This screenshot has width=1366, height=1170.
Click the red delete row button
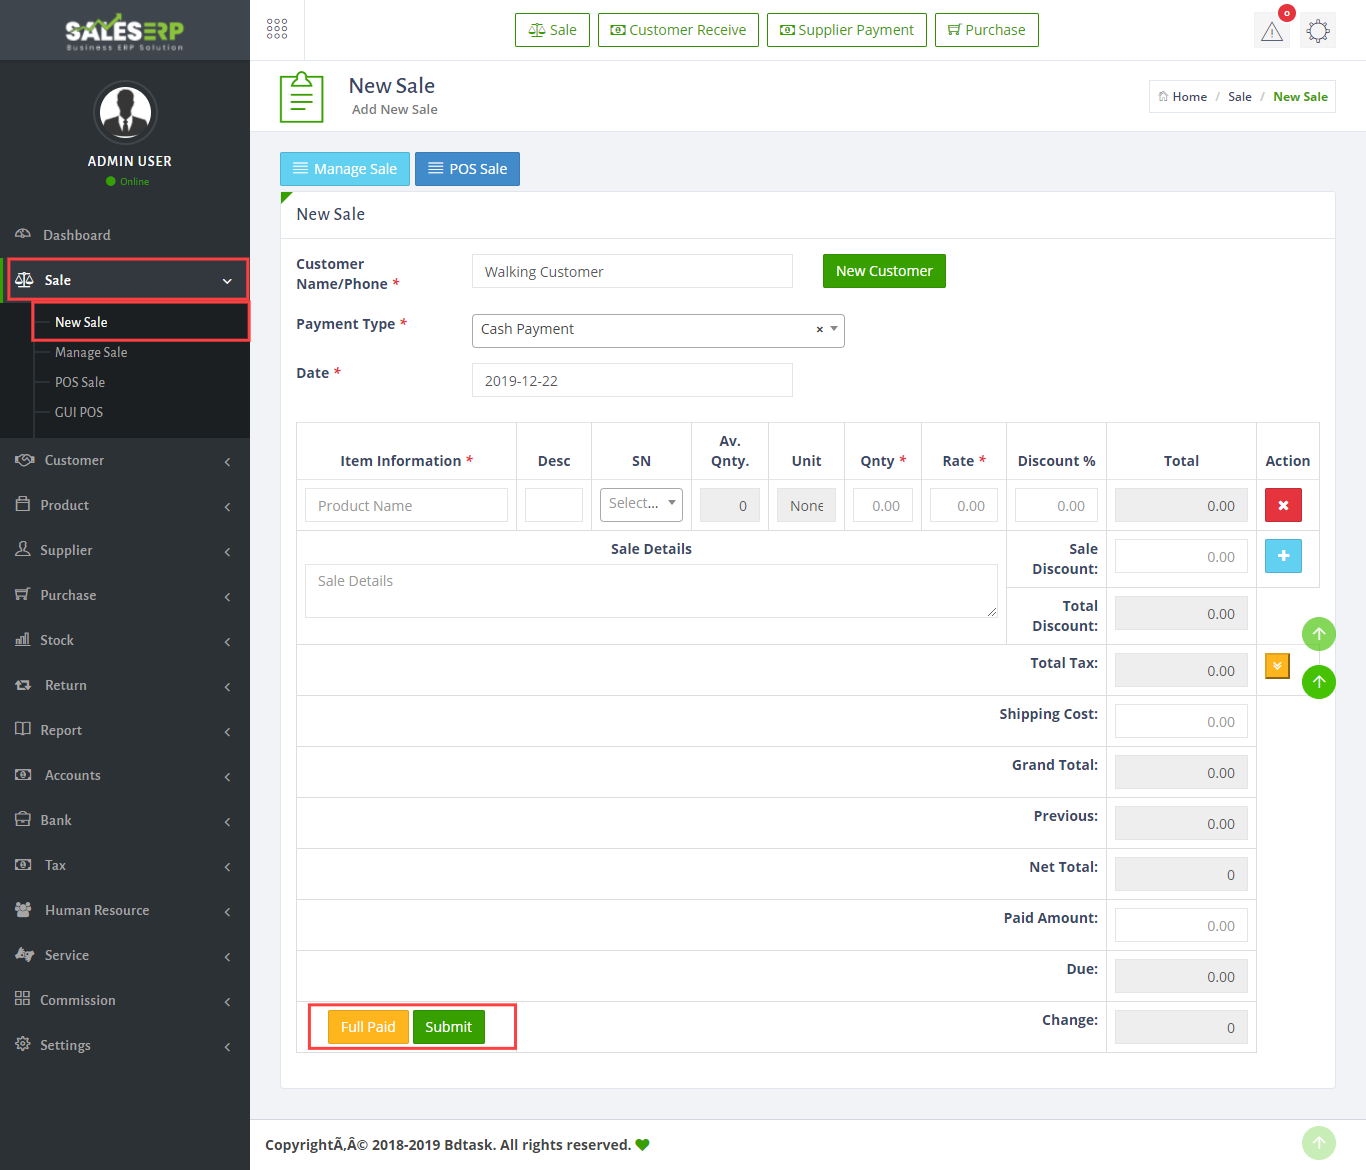tap(1283, 505)
